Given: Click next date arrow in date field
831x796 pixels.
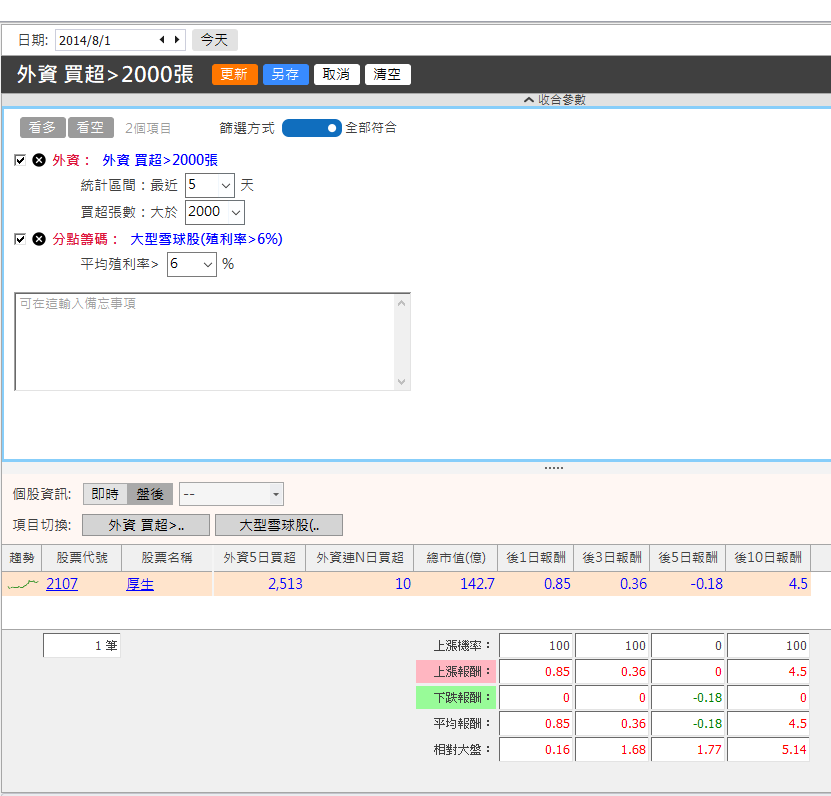Looking at the screenshot, I should pos(177,40).
